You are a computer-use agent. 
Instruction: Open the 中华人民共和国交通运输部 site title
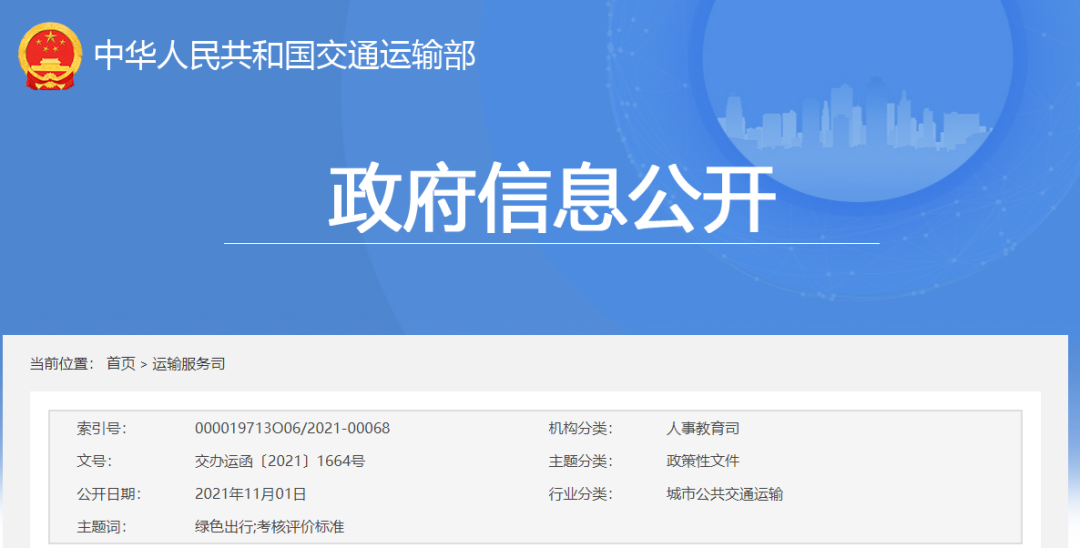pos(284,55)
